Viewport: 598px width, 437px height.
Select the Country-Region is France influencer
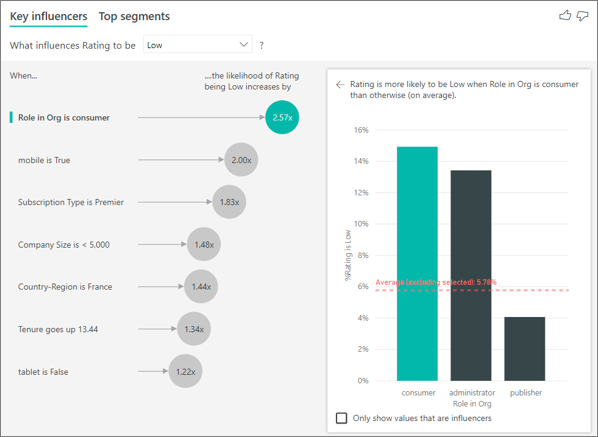(x=65, y=287)
